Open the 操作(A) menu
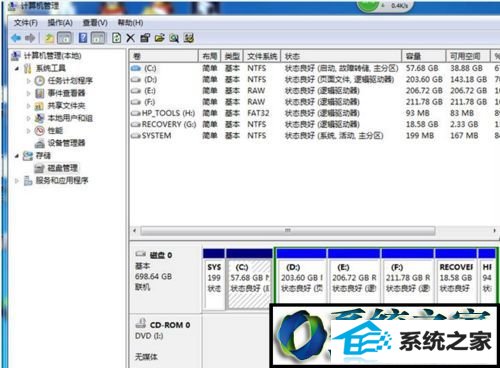The height and width of the screenshot is (368, 500). coord(60,23)
